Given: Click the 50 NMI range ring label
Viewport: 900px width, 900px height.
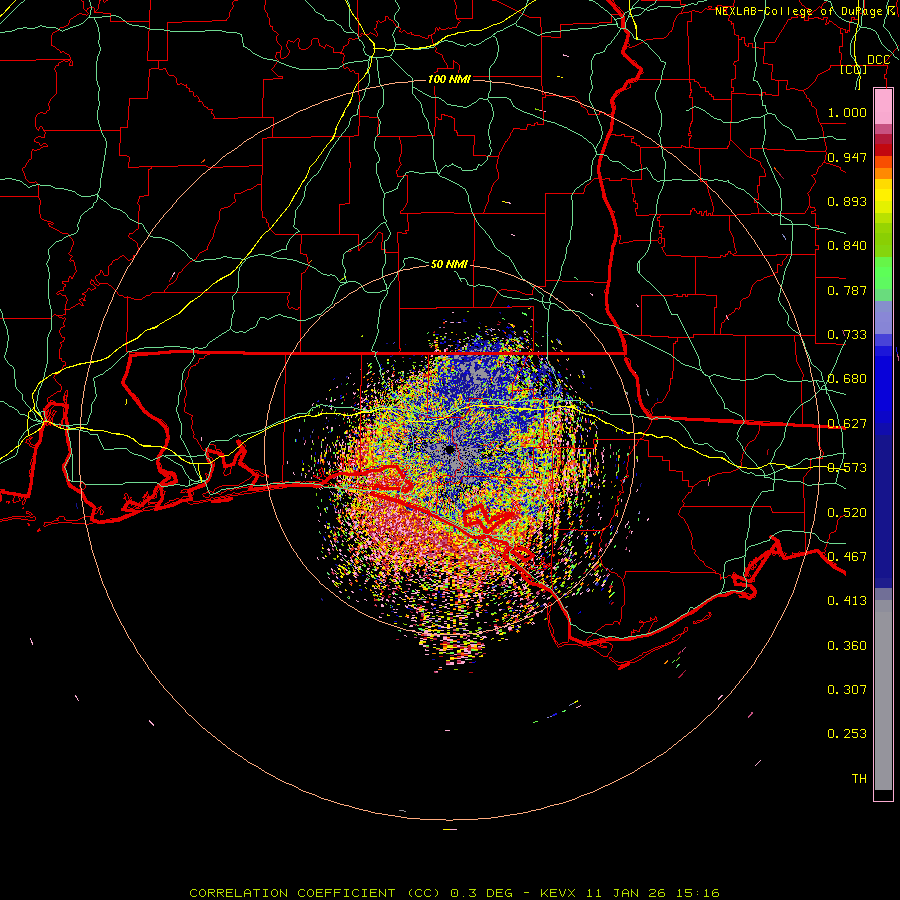Looking at the screenshot, I should tap(449, 264).
